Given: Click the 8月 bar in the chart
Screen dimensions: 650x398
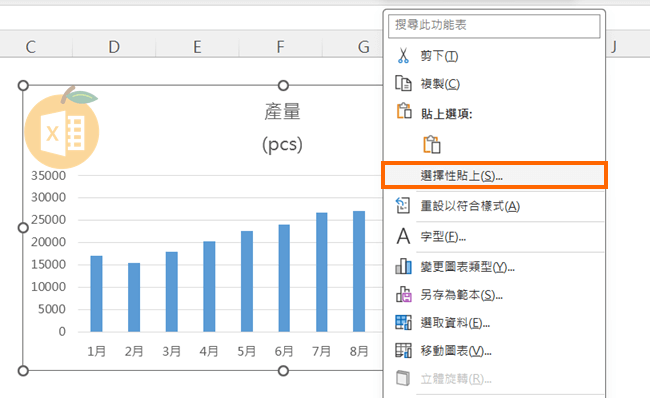Looking at the screenshot, I should point(359,271).
